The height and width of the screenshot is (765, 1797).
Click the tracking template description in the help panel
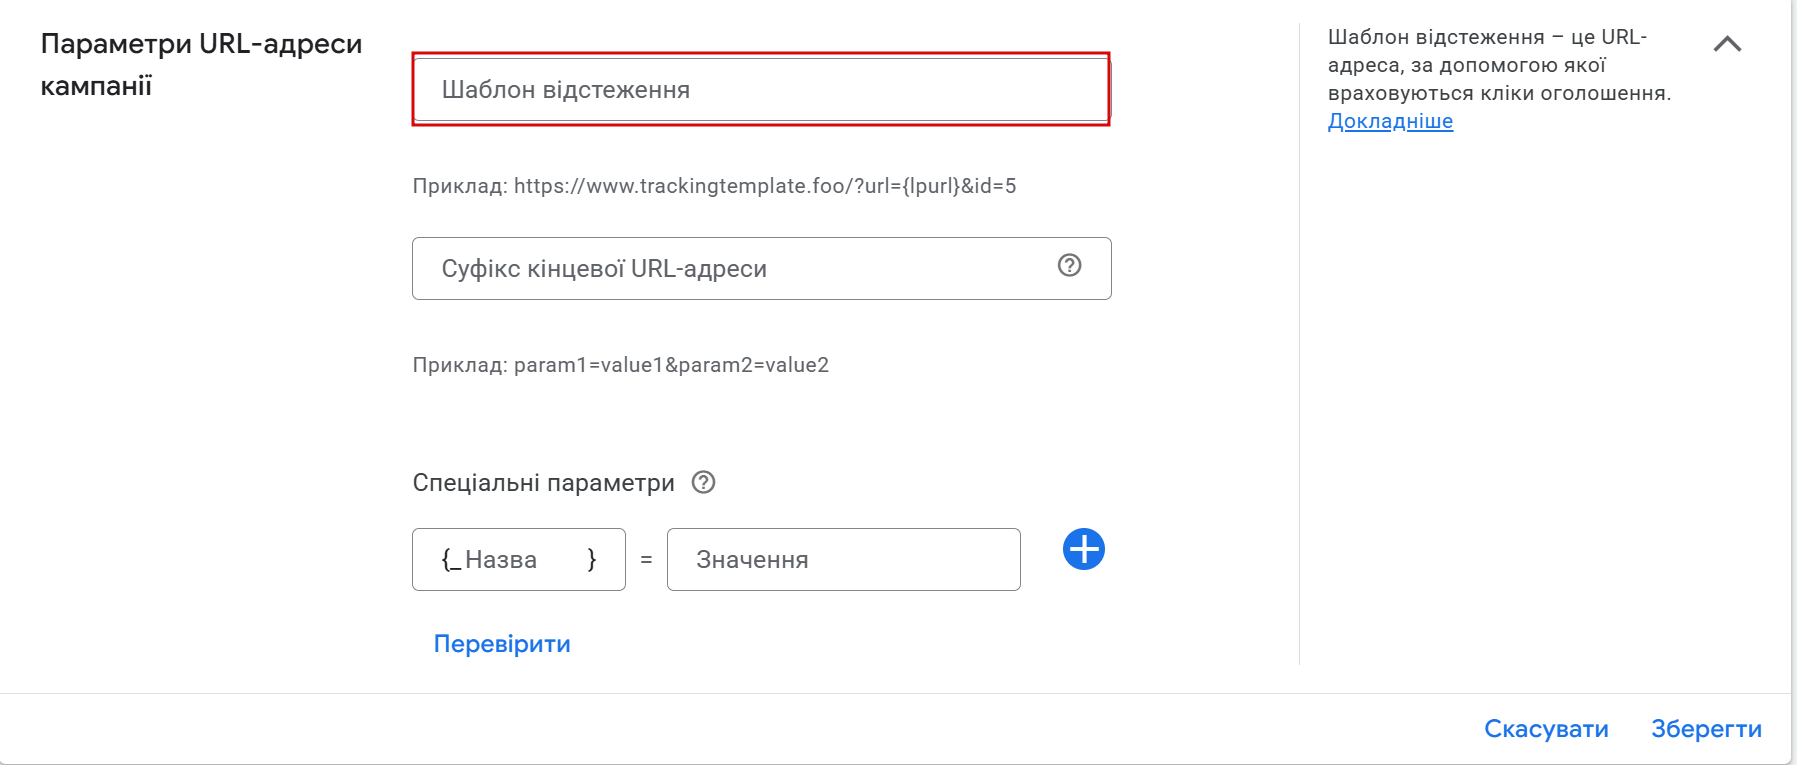pos(1498,65)
